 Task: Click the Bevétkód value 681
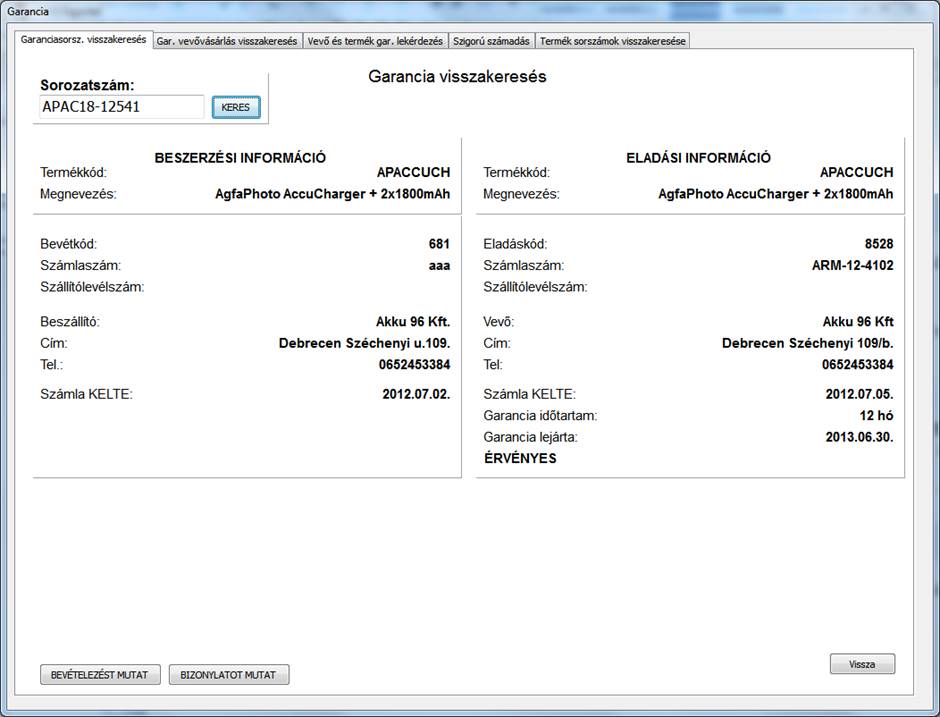click(x=438, y=244)
